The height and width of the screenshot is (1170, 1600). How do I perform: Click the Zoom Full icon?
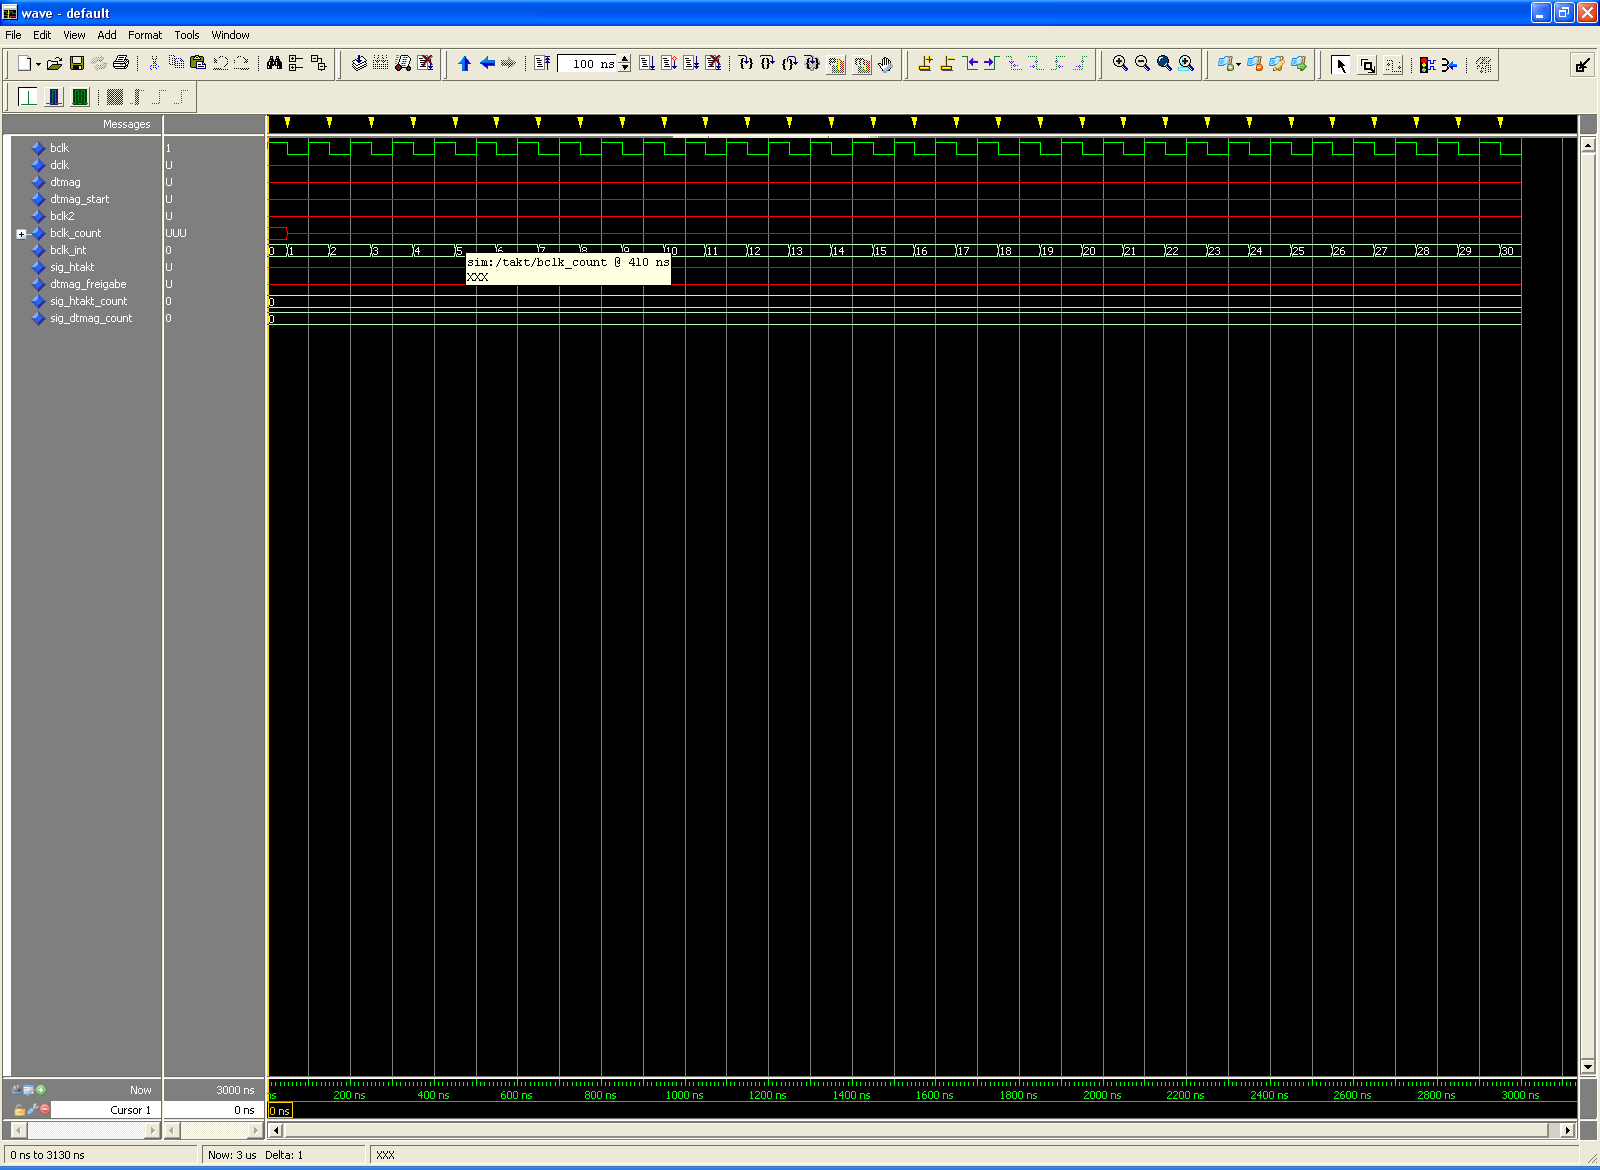click(x=1164, y=63)
